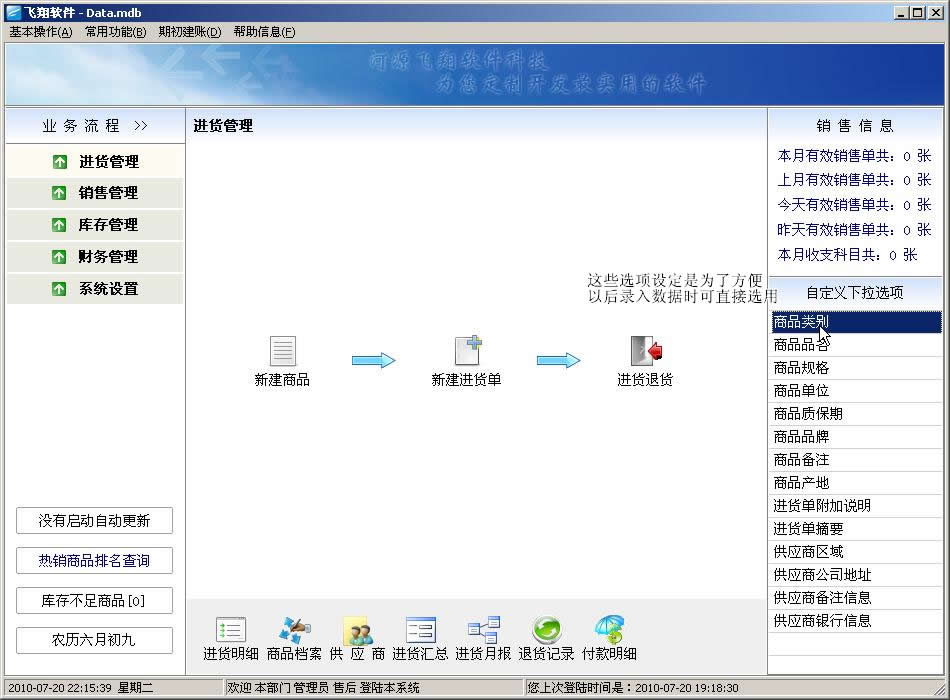The image size is (950, 700).
Task: Open the 帮助信息 menu
Action: click(x=264, y=31)
